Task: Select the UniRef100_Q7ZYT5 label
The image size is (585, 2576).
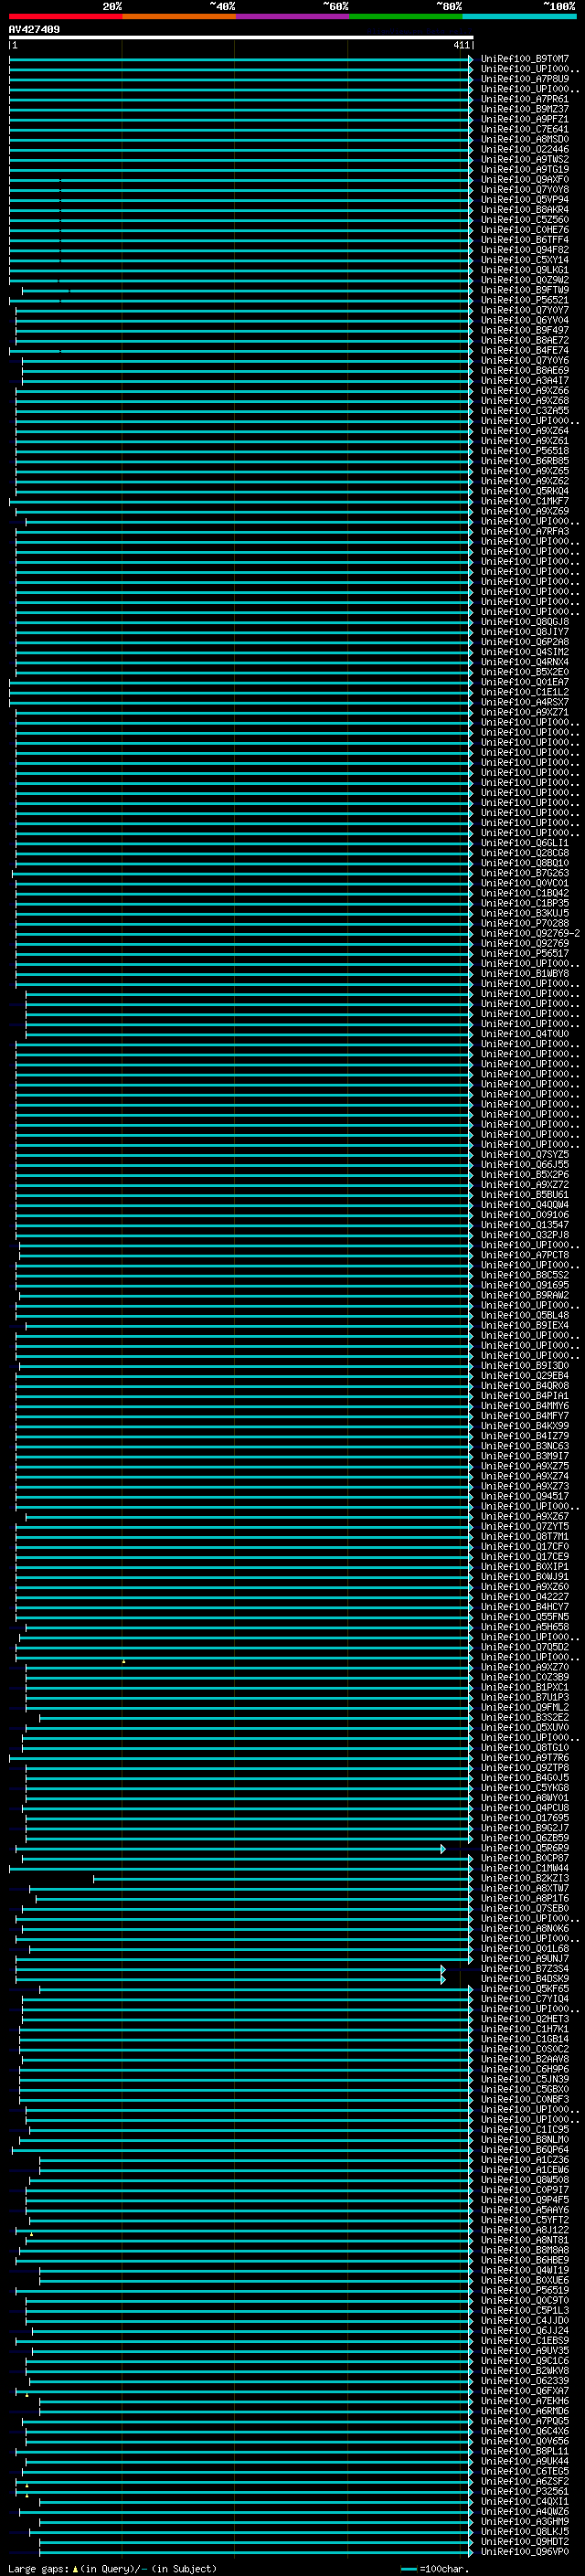Action: pos(525,1526)
